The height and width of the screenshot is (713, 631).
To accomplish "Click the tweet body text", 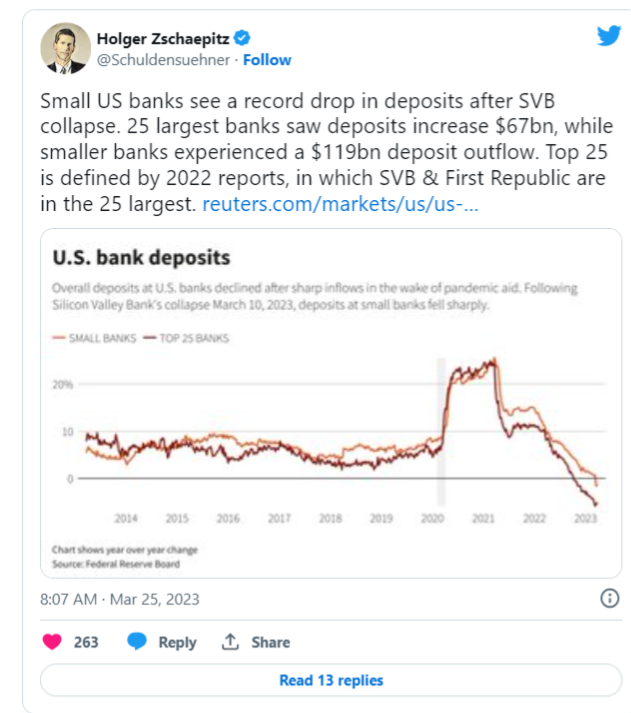I will pyautogui.click(x=326, y=152).
